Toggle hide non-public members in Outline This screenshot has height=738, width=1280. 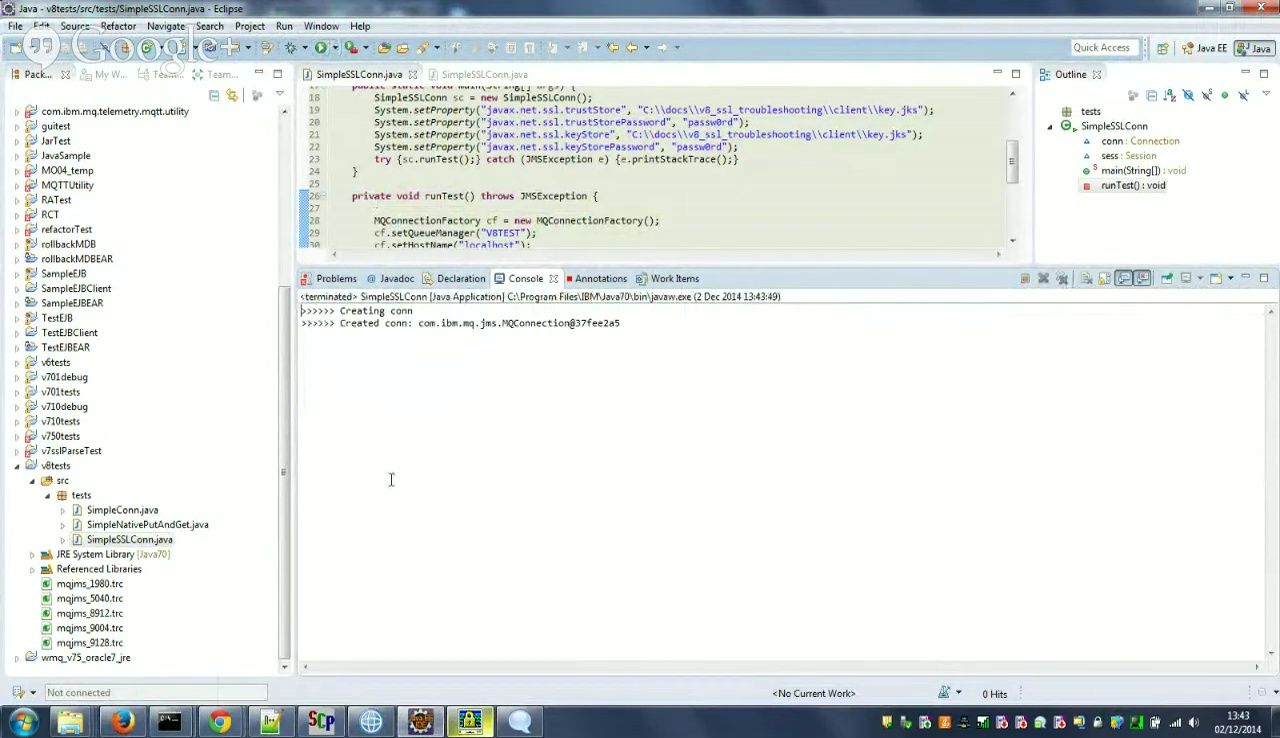click(x=1225, y=95)
